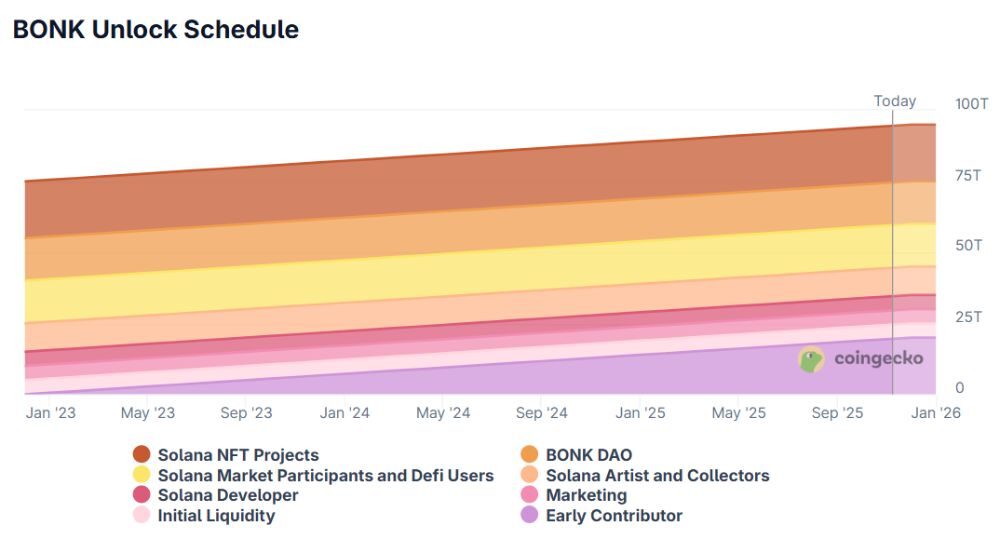Toggle Solana Market Participants and Defi Users series
The width and height of the screenshot is (1000, 535).
[x=325, y=475]
